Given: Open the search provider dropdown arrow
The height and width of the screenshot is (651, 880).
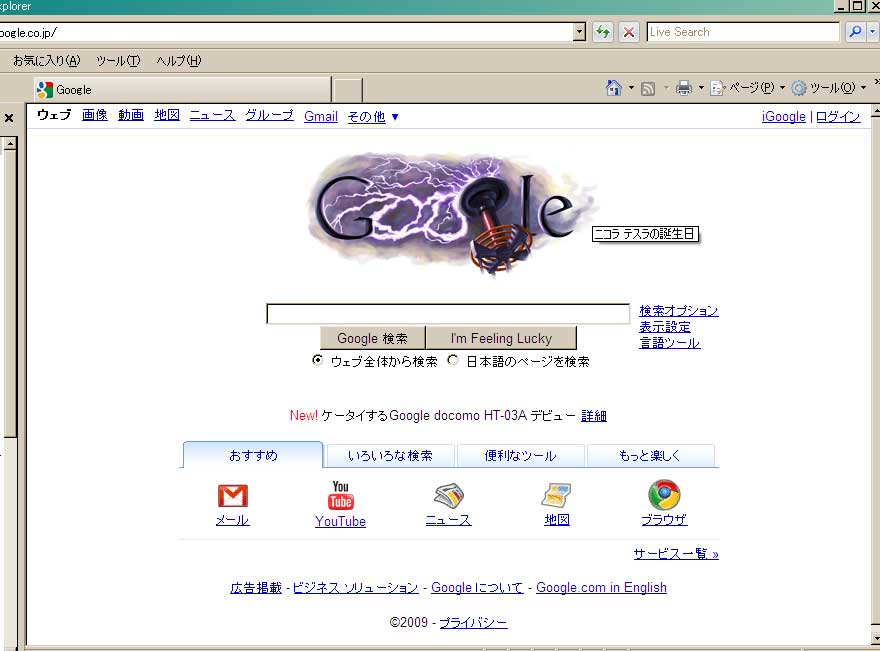Looking at the screenshot, I should [872, 32].
